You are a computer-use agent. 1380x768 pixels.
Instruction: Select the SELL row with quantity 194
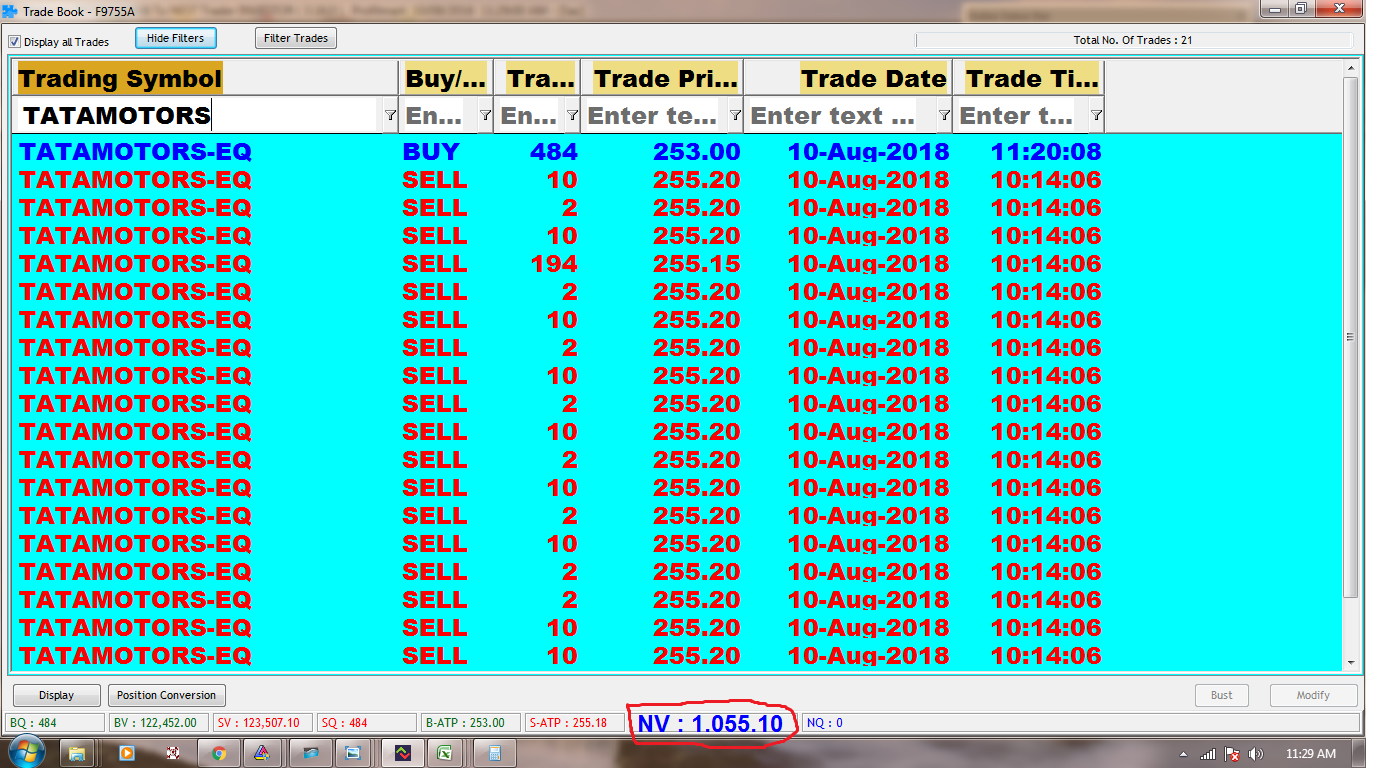pyautogui.click(x=677, y=264)
